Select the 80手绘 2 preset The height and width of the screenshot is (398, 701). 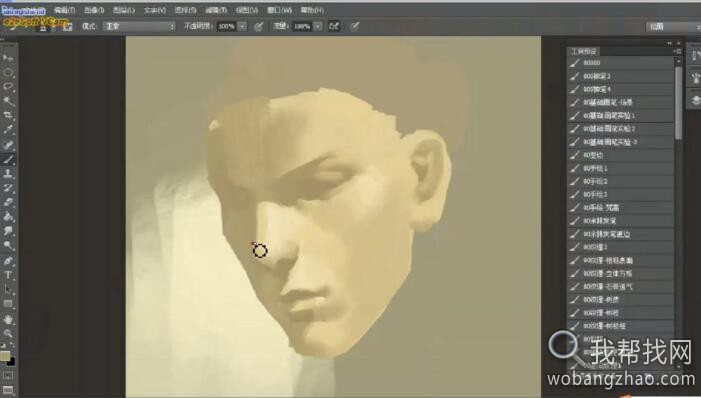coord(621,182)
